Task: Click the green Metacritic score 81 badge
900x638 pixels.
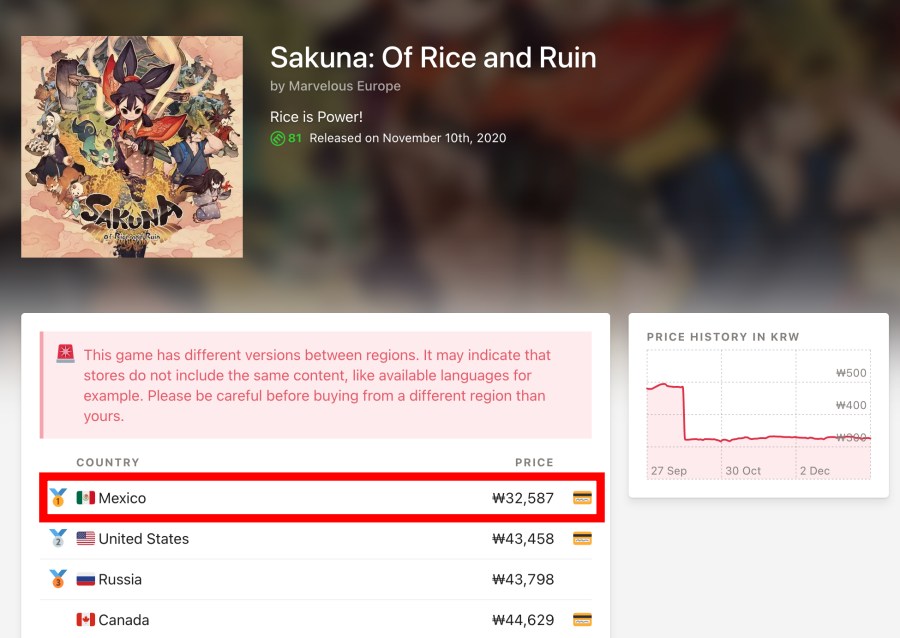Action: (286, 138)
